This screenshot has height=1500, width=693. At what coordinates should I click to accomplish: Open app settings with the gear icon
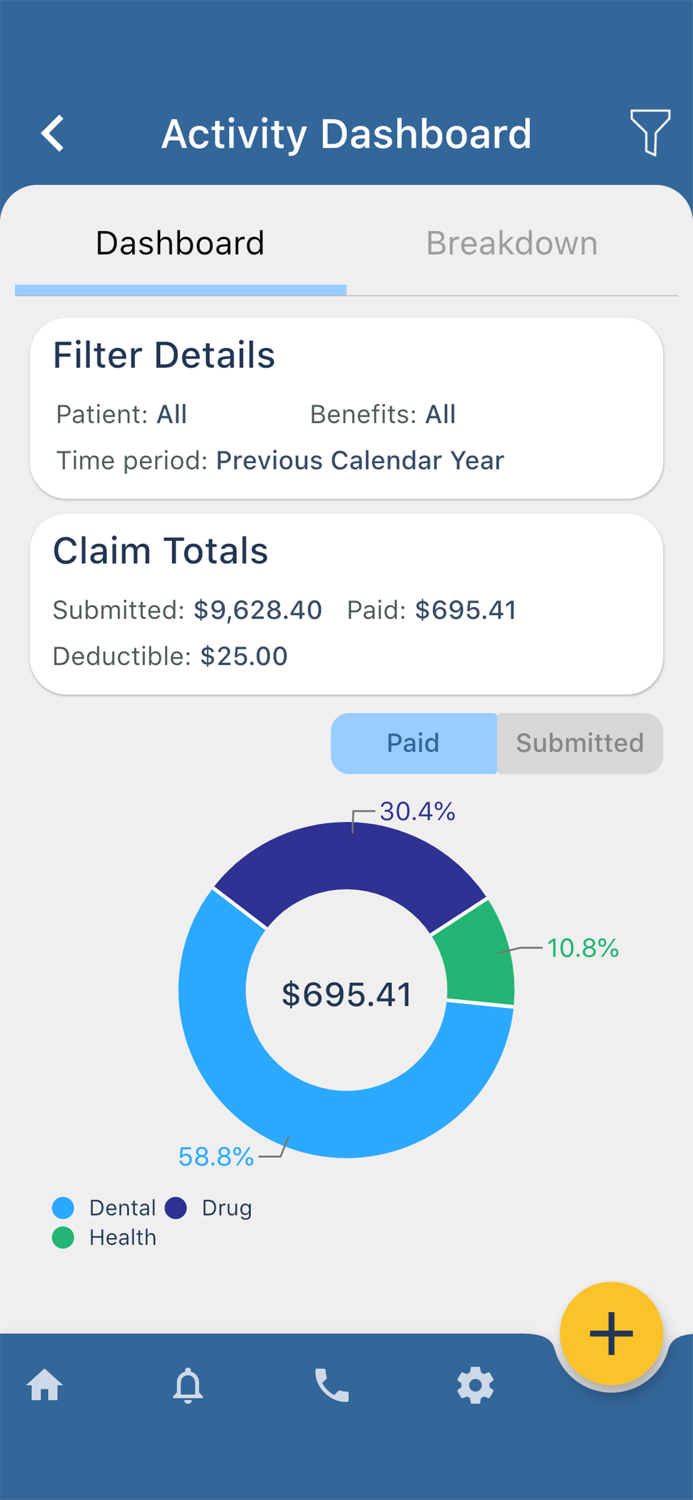click(x=475, y=1386)
